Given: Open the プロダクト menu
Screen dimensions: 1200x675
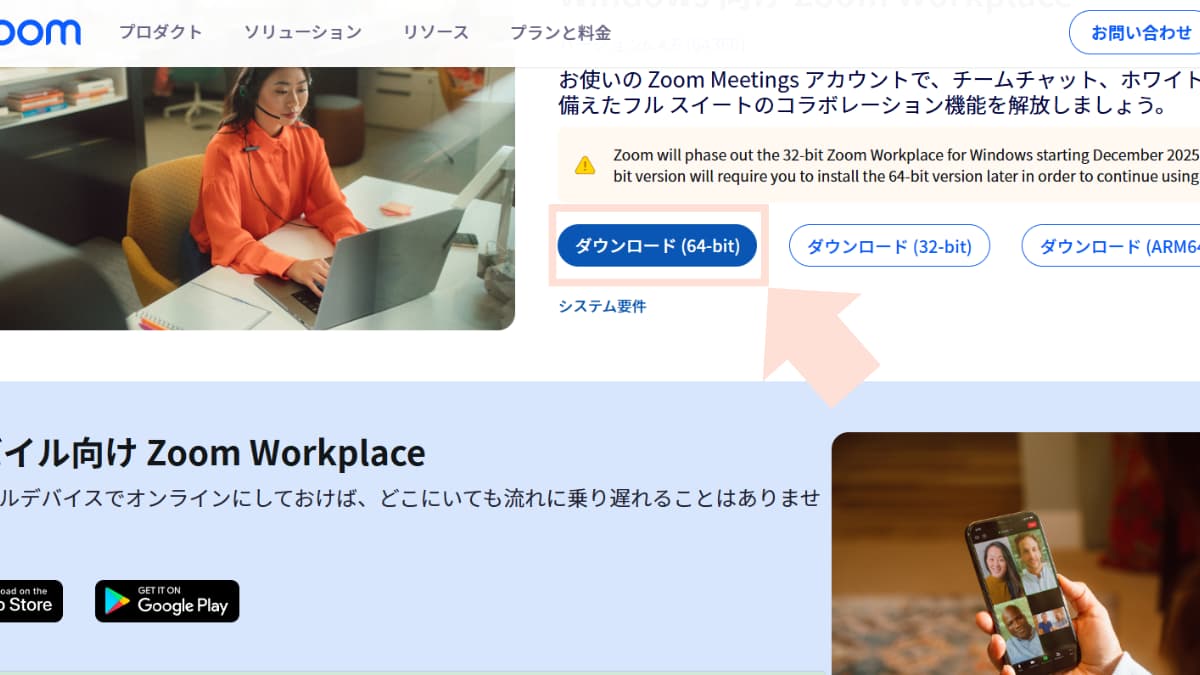Looking at the screenshot, I should (x=160, y=33).
